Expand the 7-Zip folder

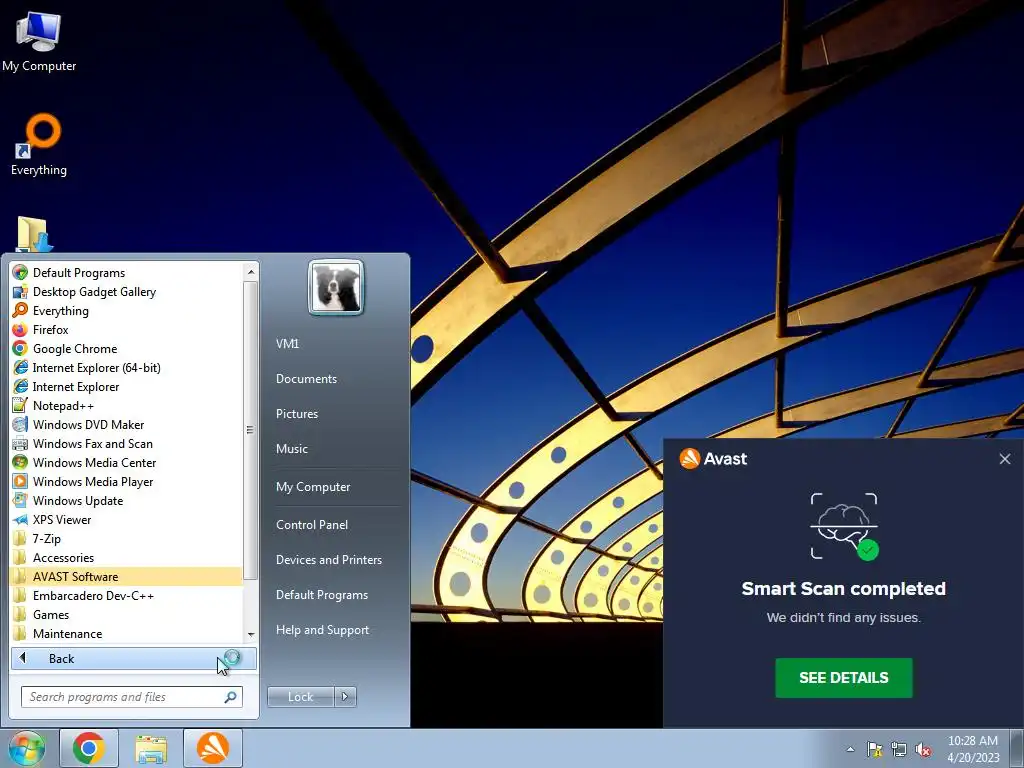(x=127, y=539)
